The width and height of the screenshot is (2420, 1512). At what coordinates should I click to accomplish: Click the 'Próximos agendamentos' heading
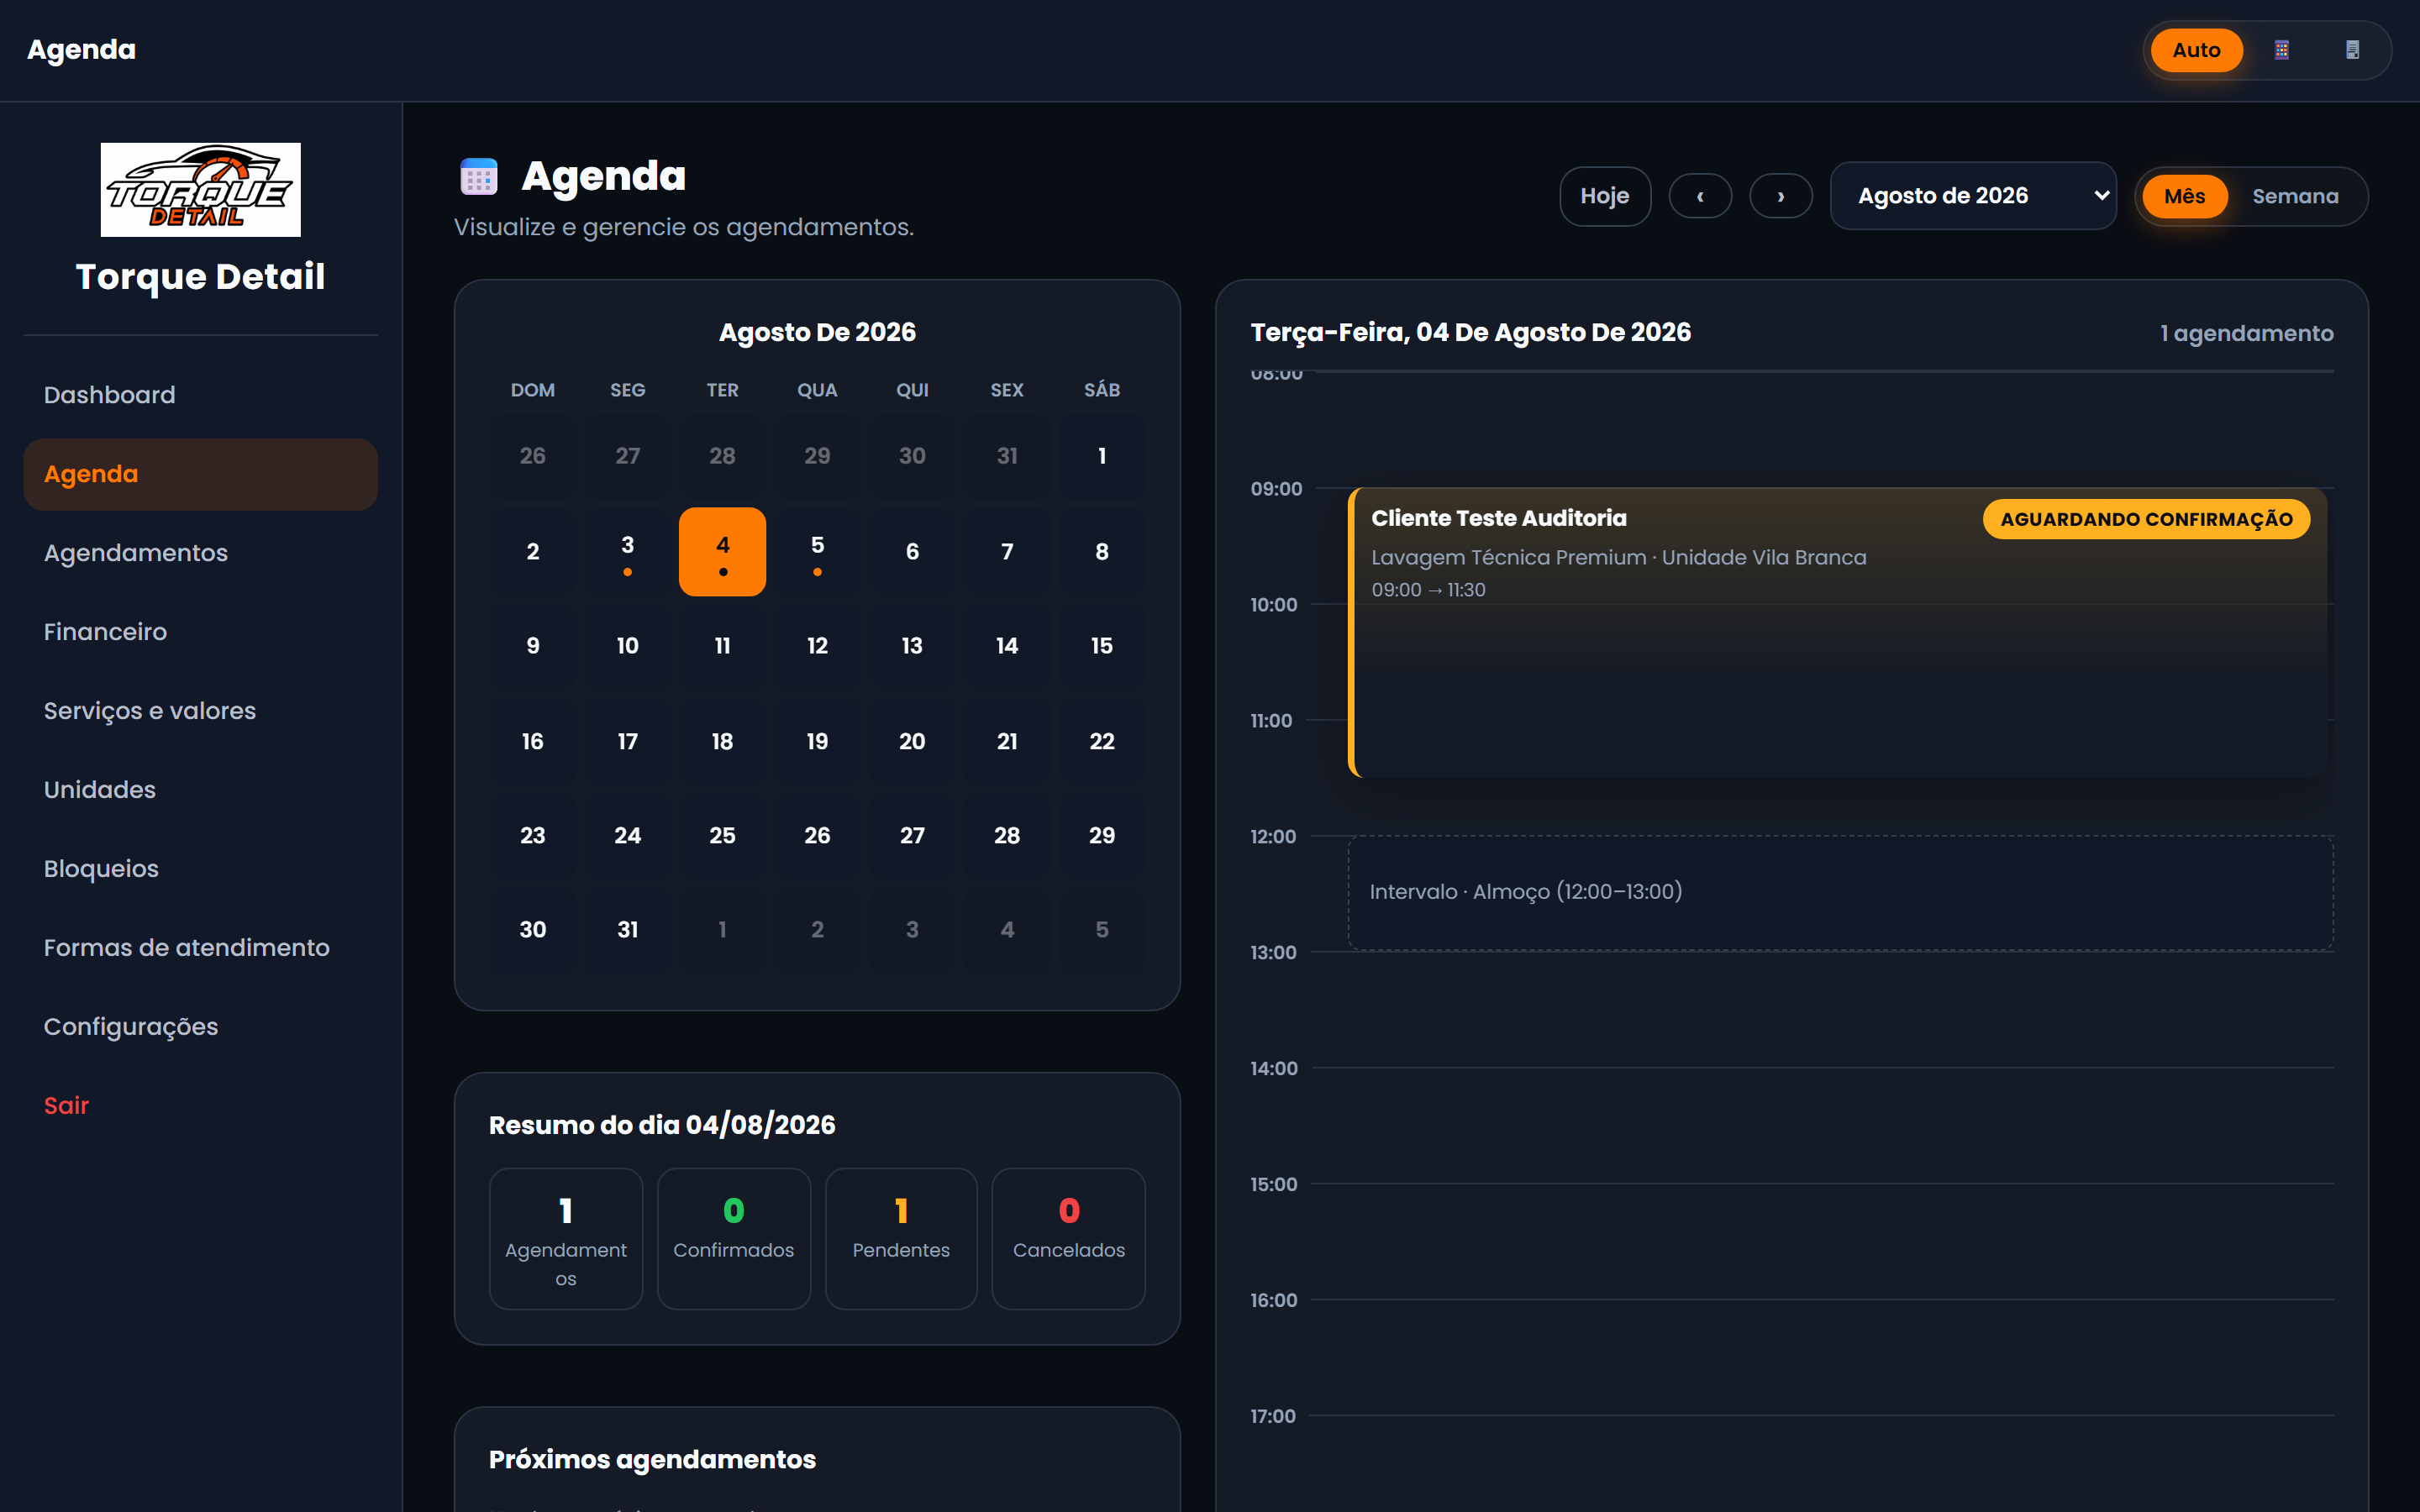pos(652,1460)
